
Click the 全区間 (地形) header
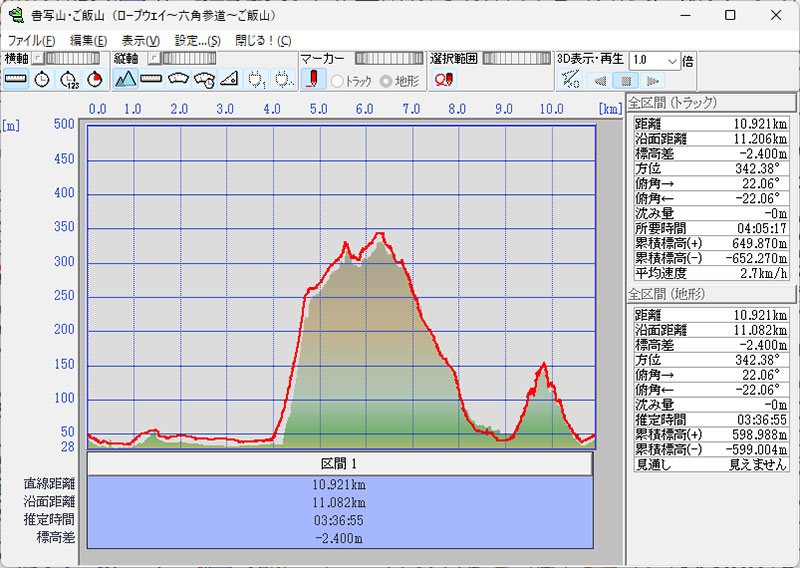tap(711, 294)
